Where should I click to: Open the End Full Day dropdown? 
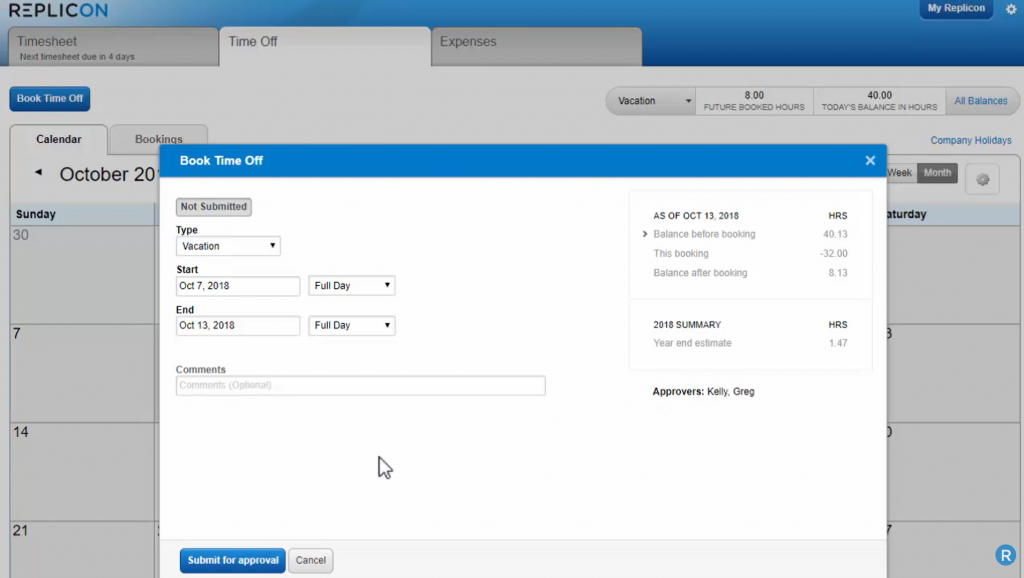coord(351,326)
